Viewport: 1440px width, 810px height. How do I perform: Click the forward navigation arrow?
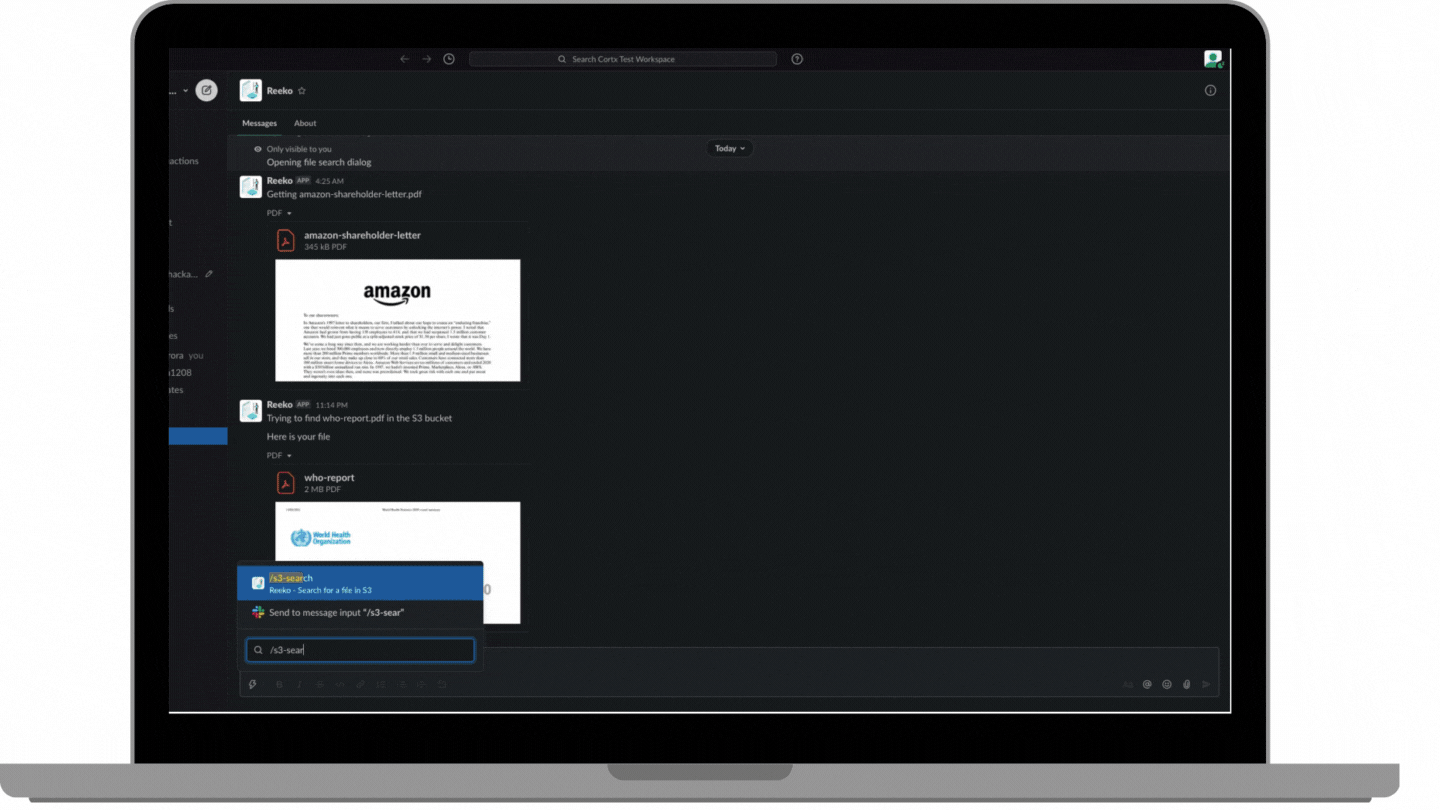pyautogui.click(x=427, y=59)
